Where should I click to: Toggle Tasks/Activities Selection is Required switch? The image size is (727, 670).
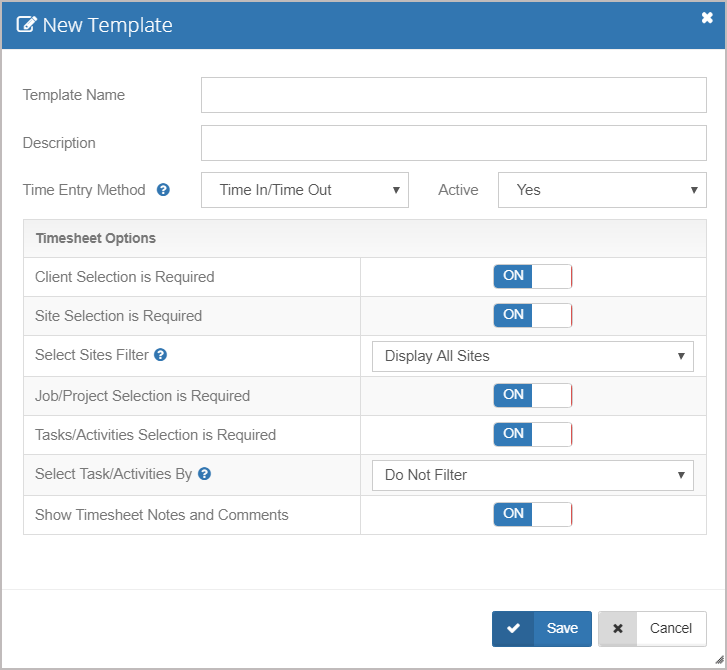point(532,435)
